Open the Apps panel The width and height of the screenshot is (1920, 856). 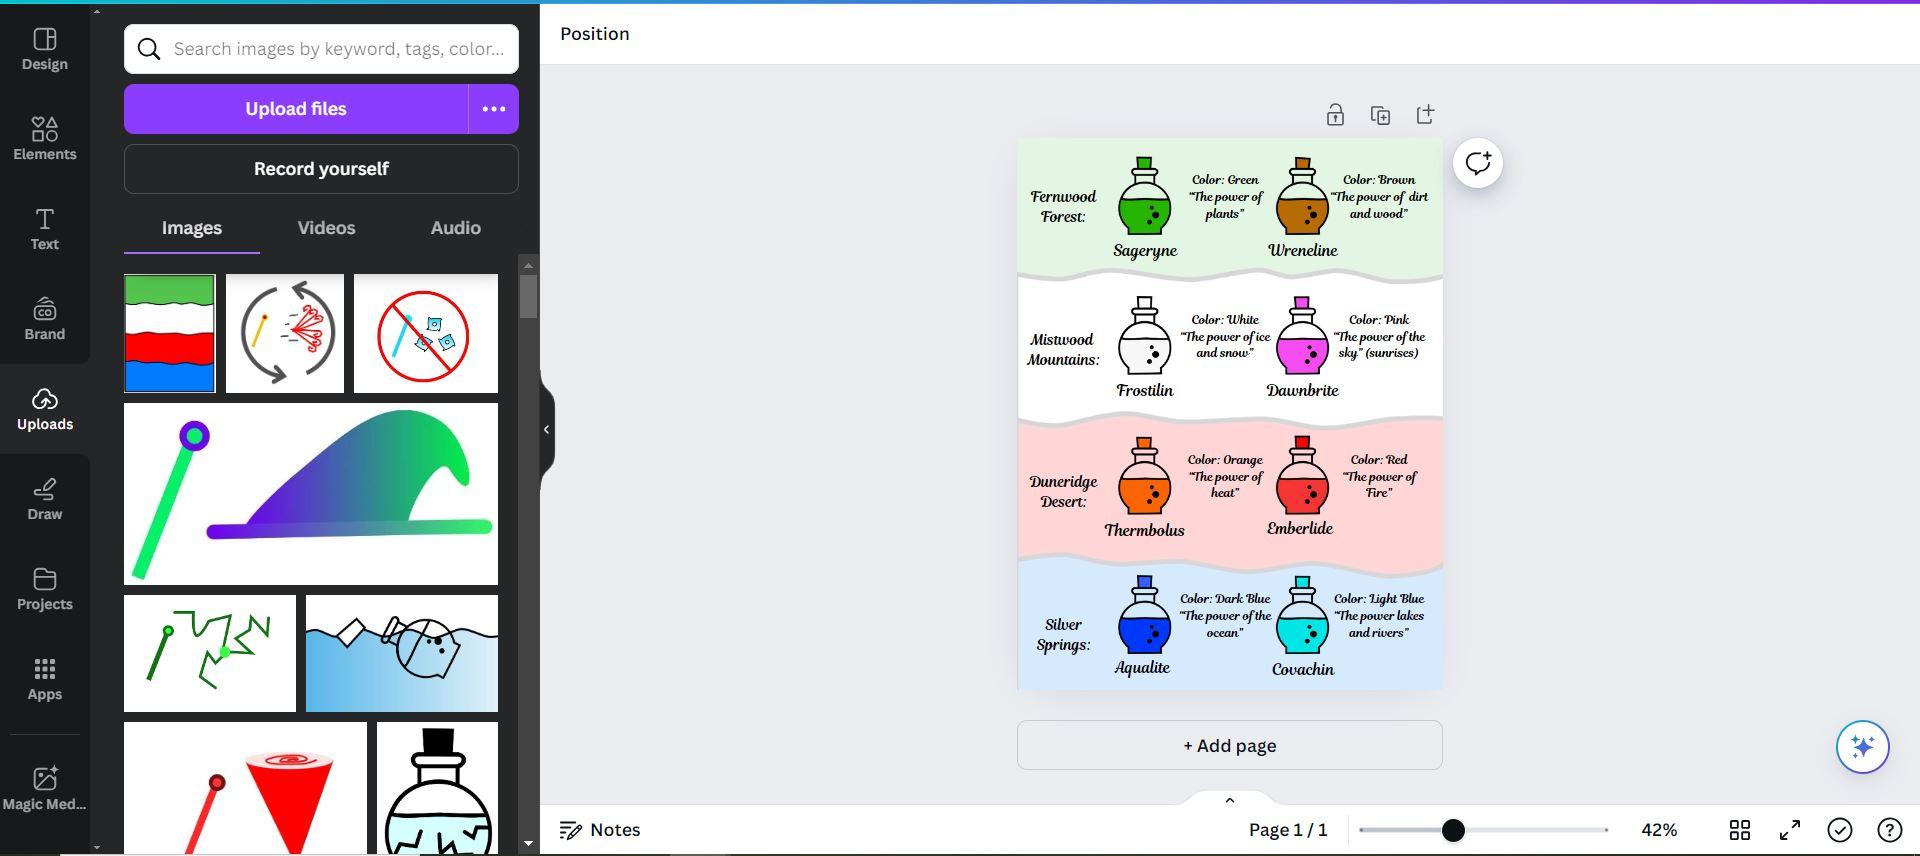[x=44, y=679]
